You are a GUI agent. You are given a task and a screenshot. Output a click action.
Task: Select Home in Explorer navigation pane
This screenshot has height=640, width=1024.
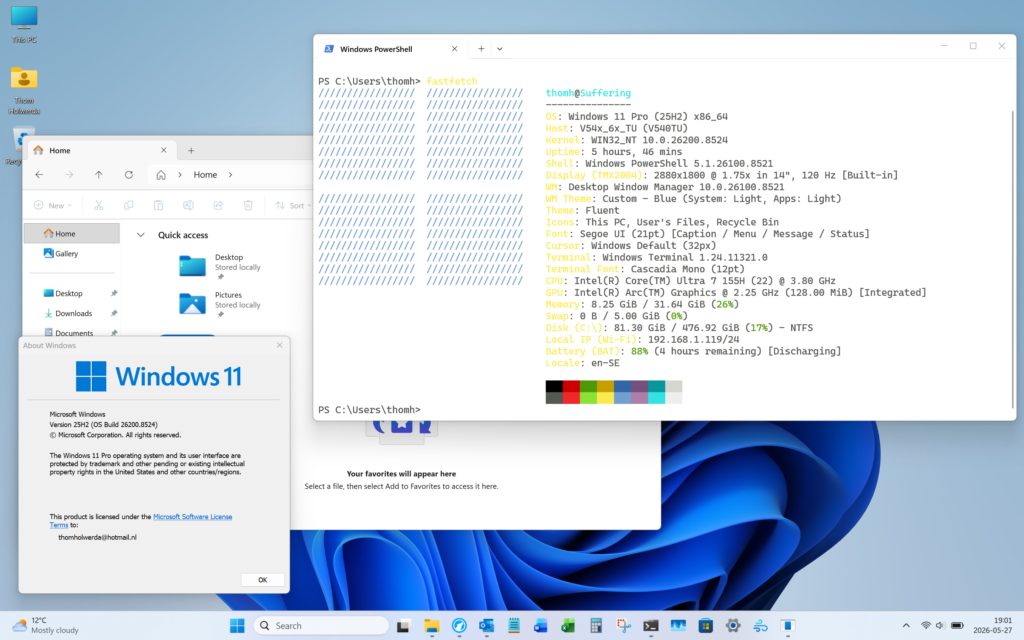(x=72, y=233)
